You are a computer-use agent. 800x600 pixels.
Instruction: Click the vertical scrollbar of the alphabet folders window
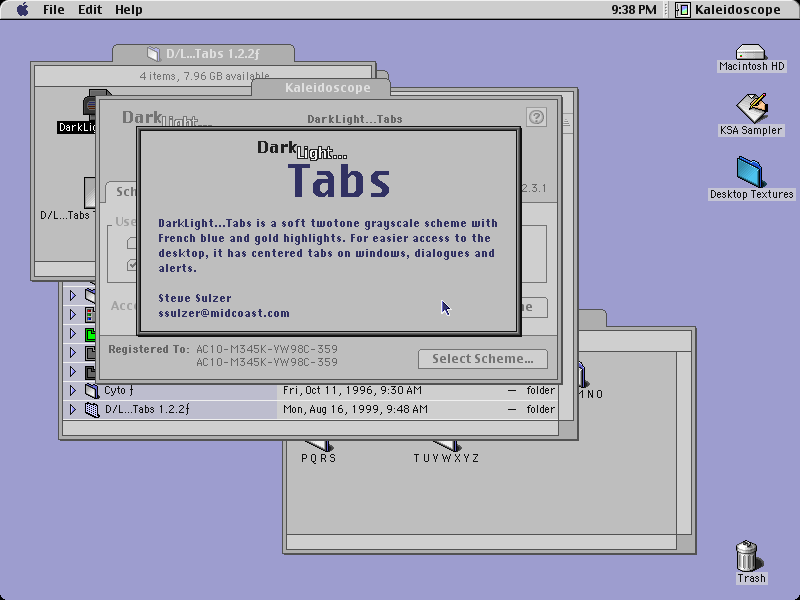click(x=684, y=443)
